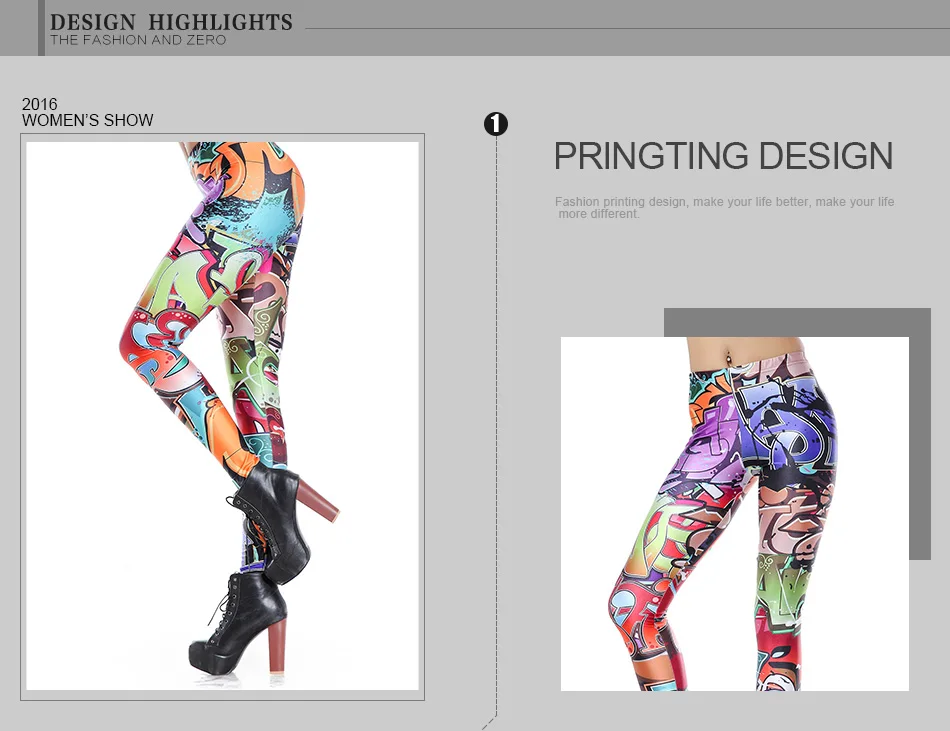Click THE FASHION AND ZERO subtitle

coord(138,40)
